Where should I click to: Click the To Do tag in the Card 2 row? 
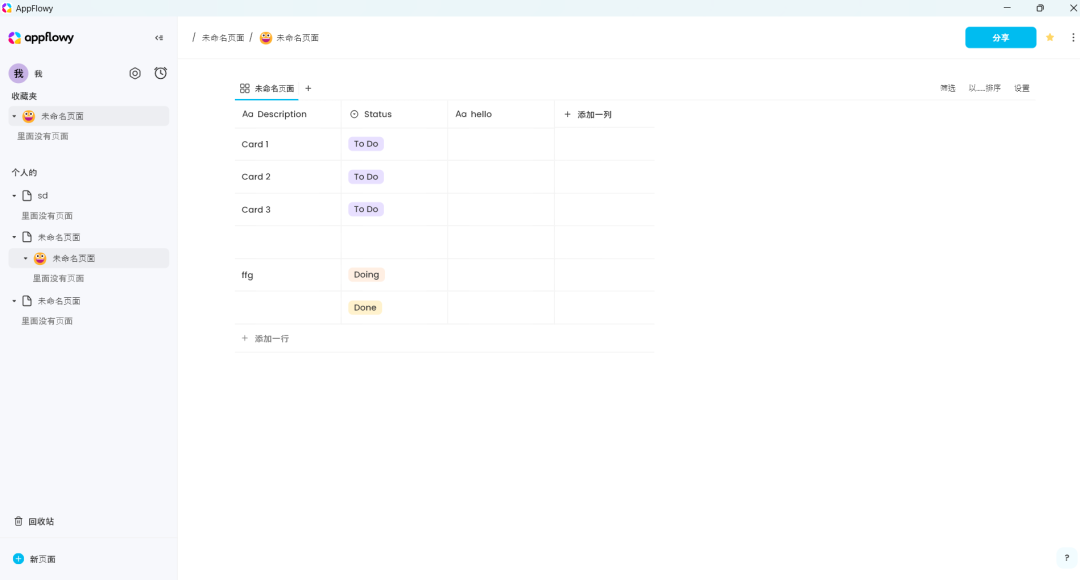point(366,177)
